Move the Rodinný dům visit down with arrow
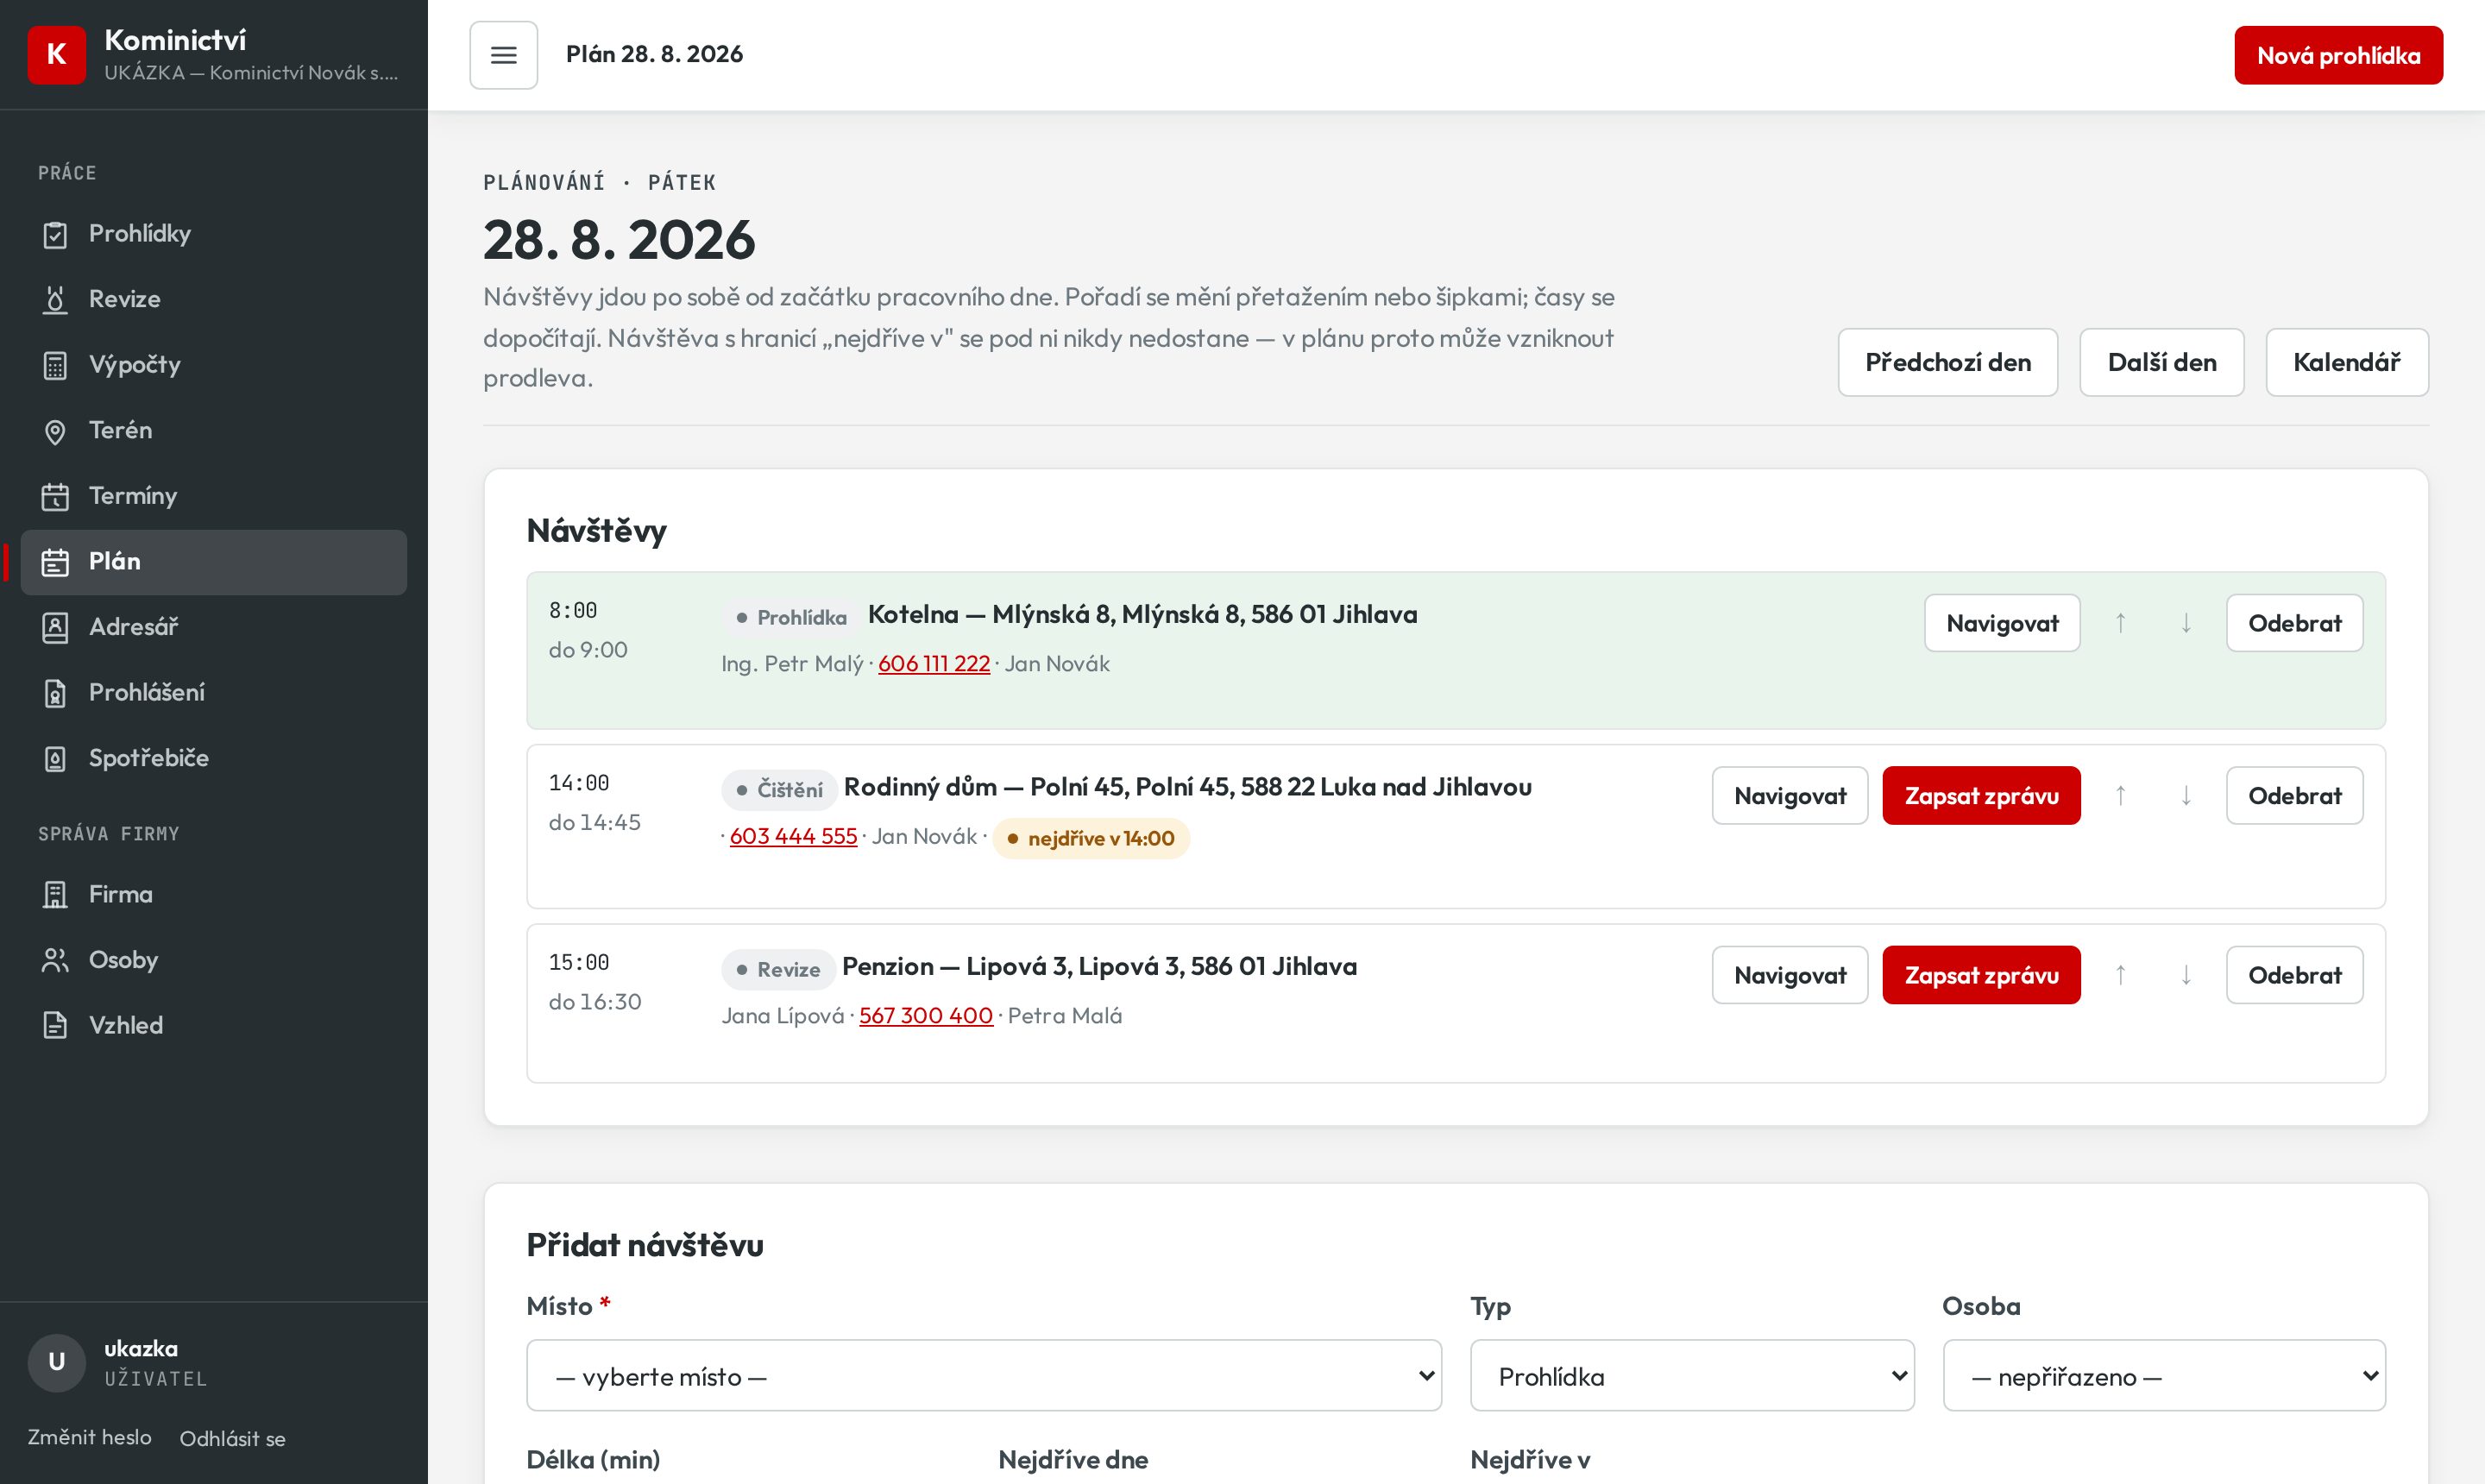The image size is (2485, 1484). 2186,796
